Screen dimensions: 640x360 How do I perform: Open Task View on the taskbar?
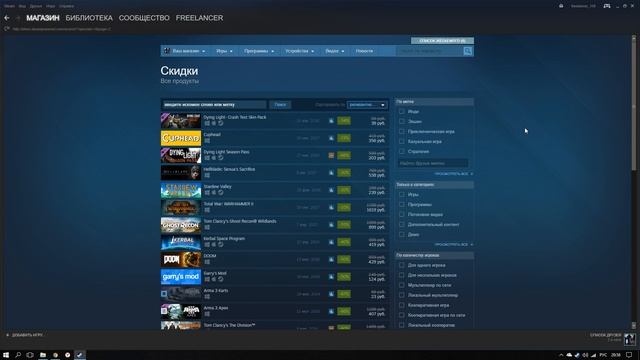(x=30, y=355)
